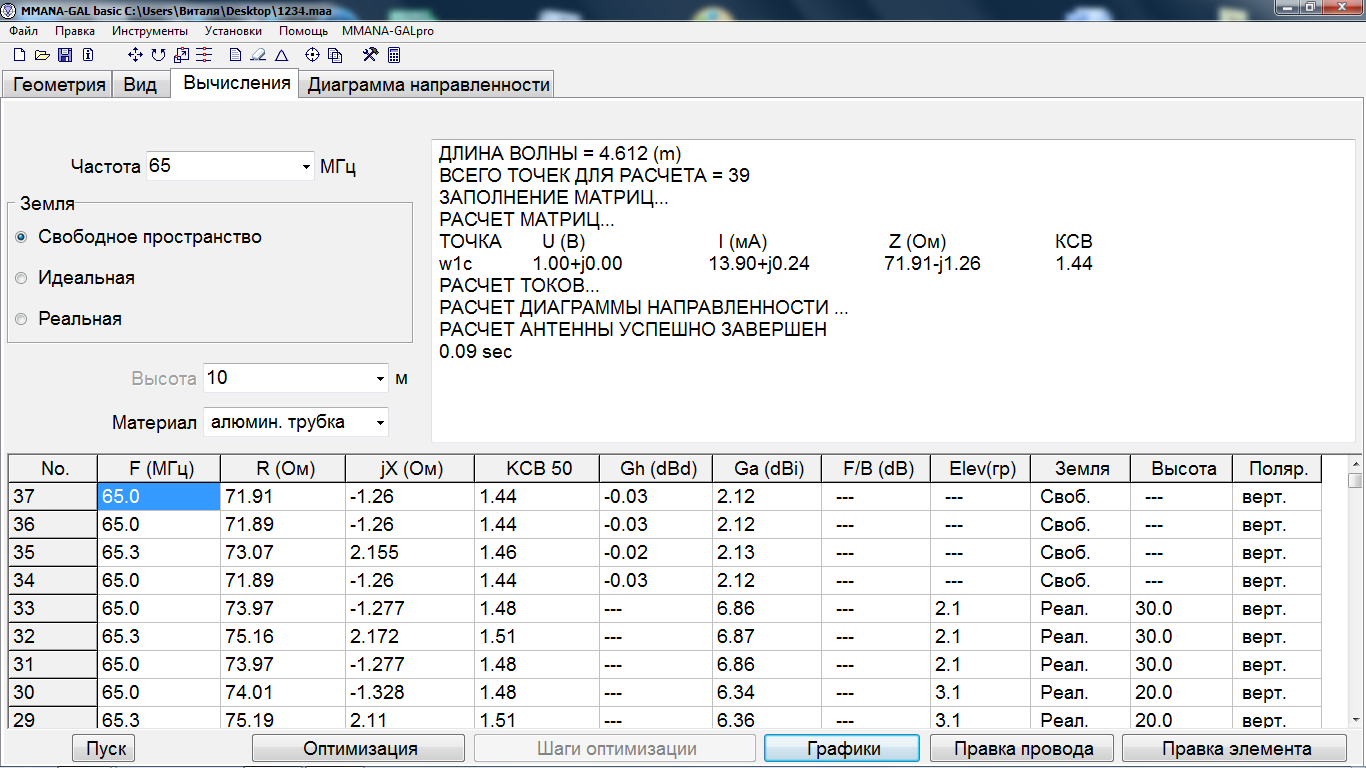Click КСВ value 1.46 in row 35

click(536, 553)
